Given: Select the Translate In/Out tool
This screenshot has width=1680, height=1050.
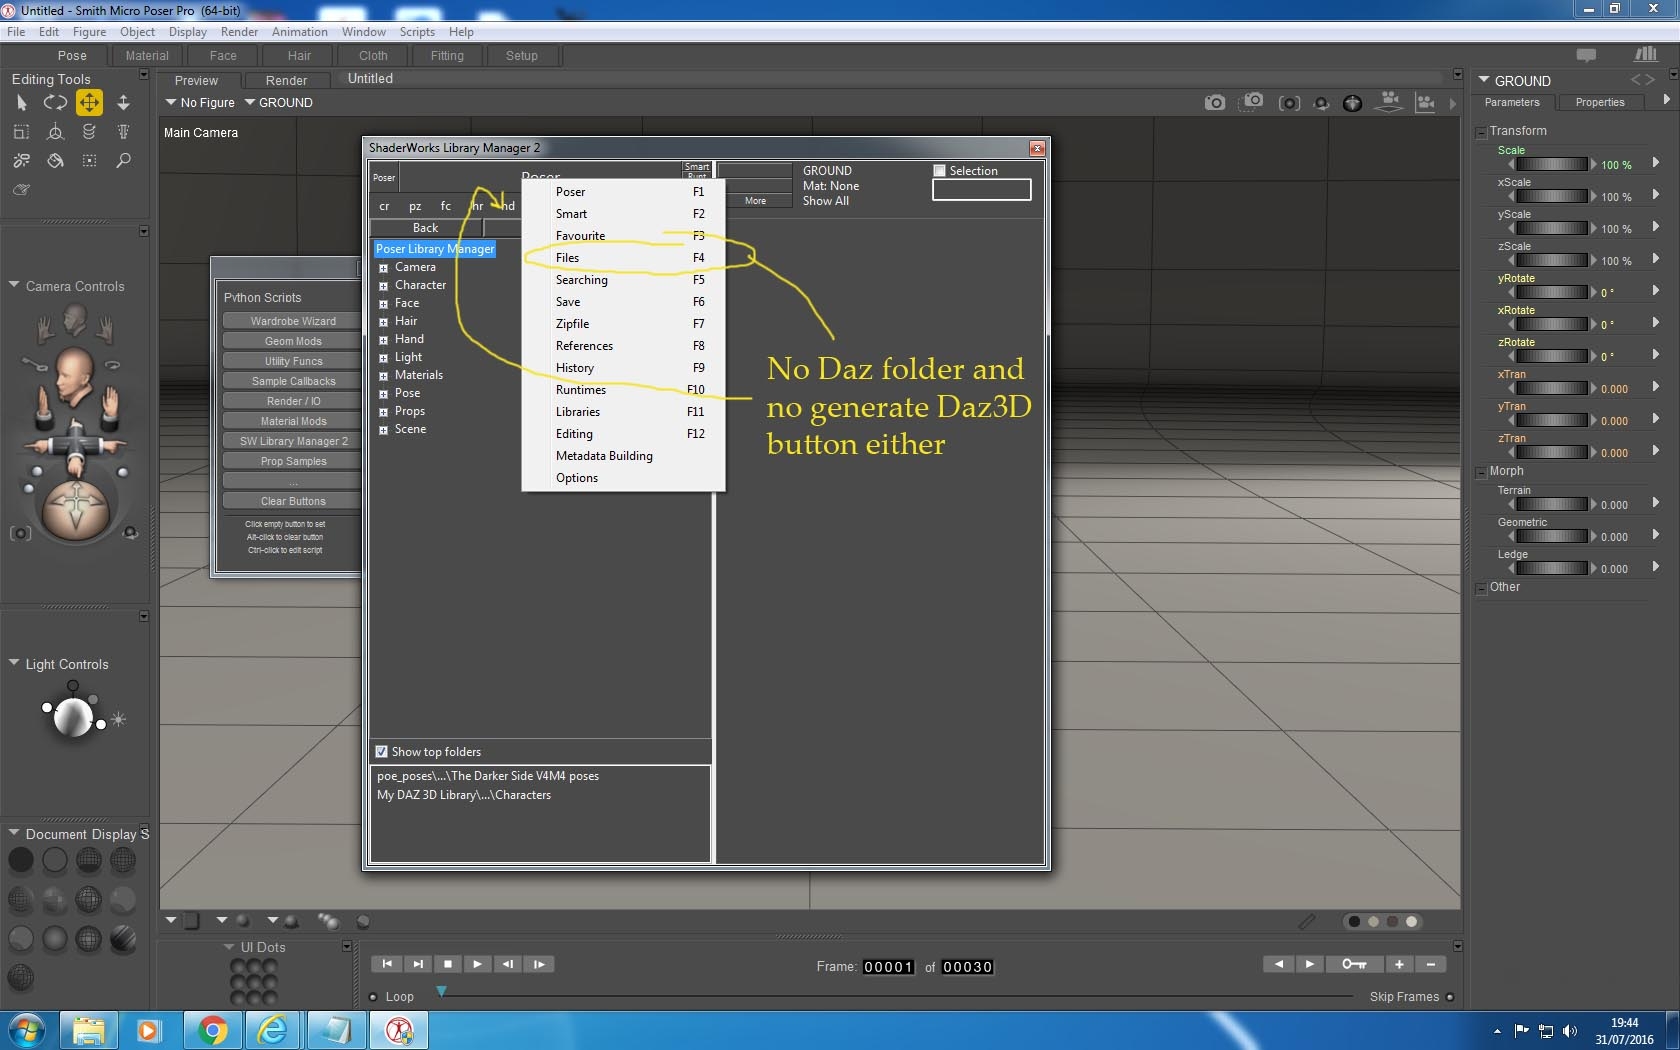Looking at the screenshot, I should (x=123, y=102).
